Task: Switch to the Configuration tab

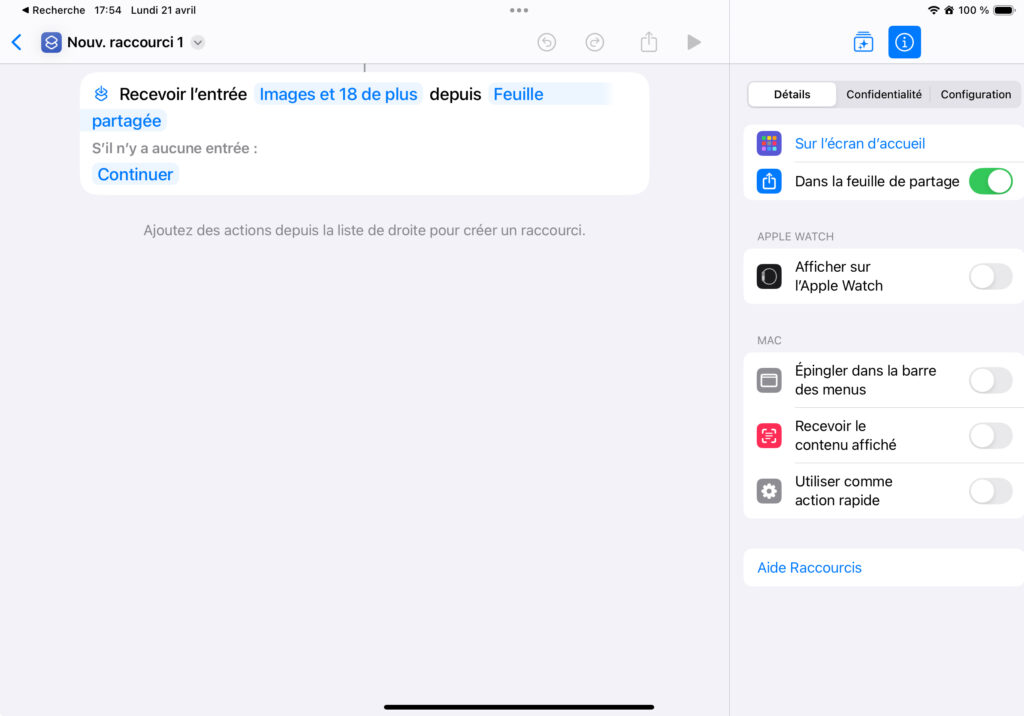Action: pyautogui.click(x=975, y=94)
